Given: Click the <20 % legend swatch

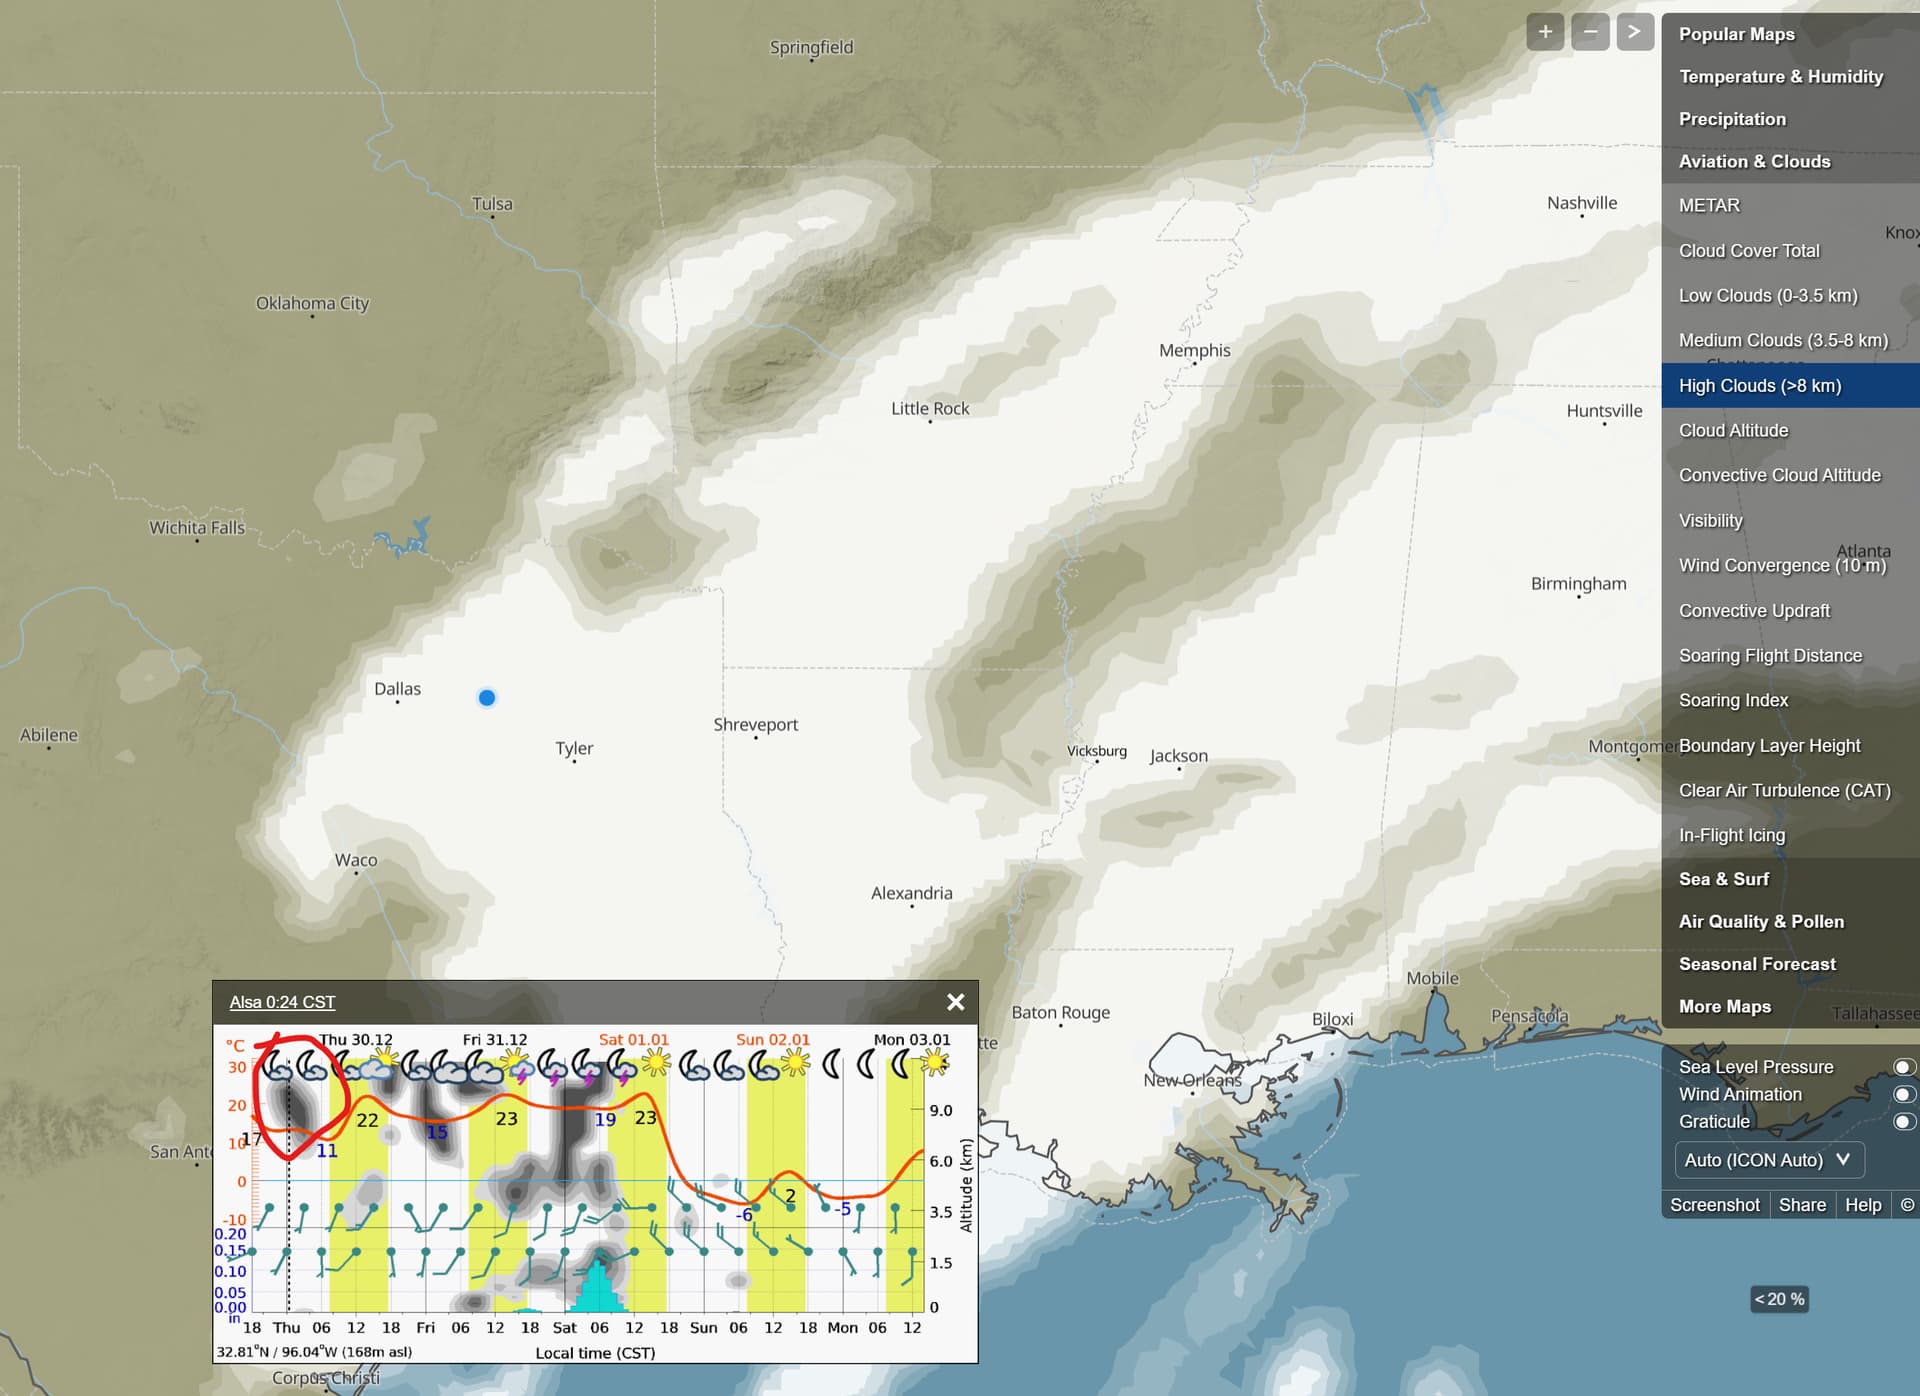Looking at the screenshot, I should tap(1779, 1299).
